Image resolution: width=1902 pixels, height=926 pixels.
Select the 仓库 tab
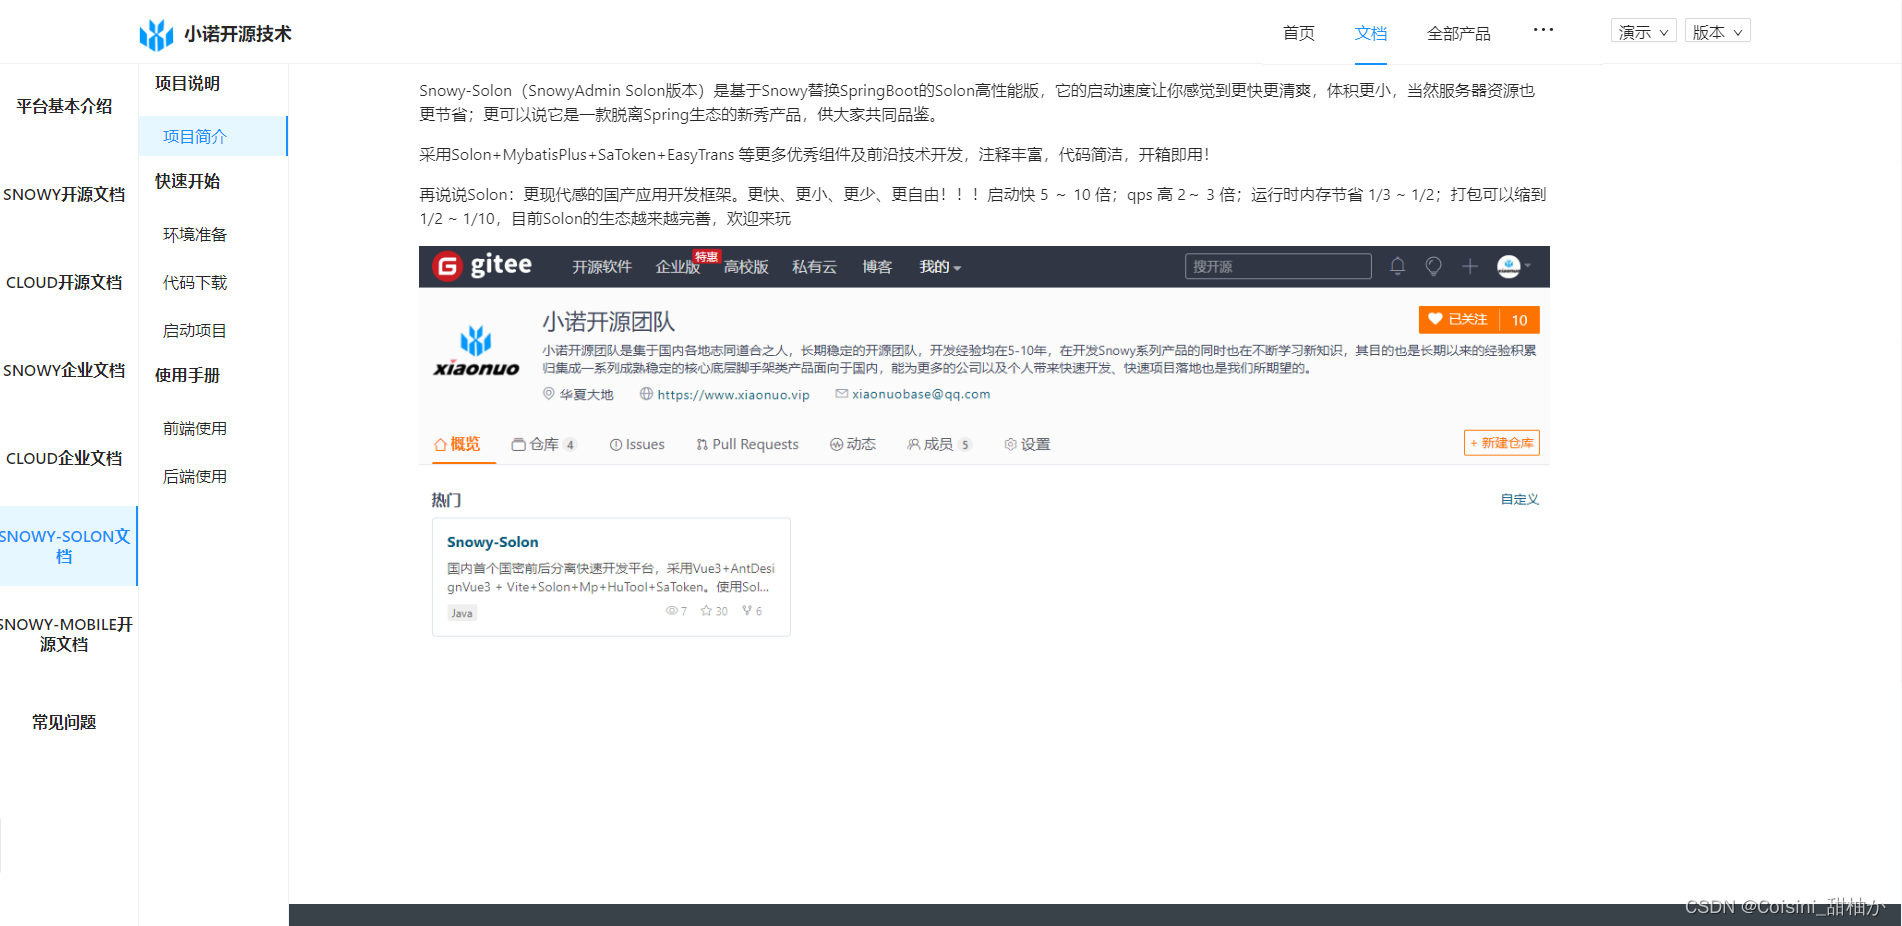coord(544,444)
